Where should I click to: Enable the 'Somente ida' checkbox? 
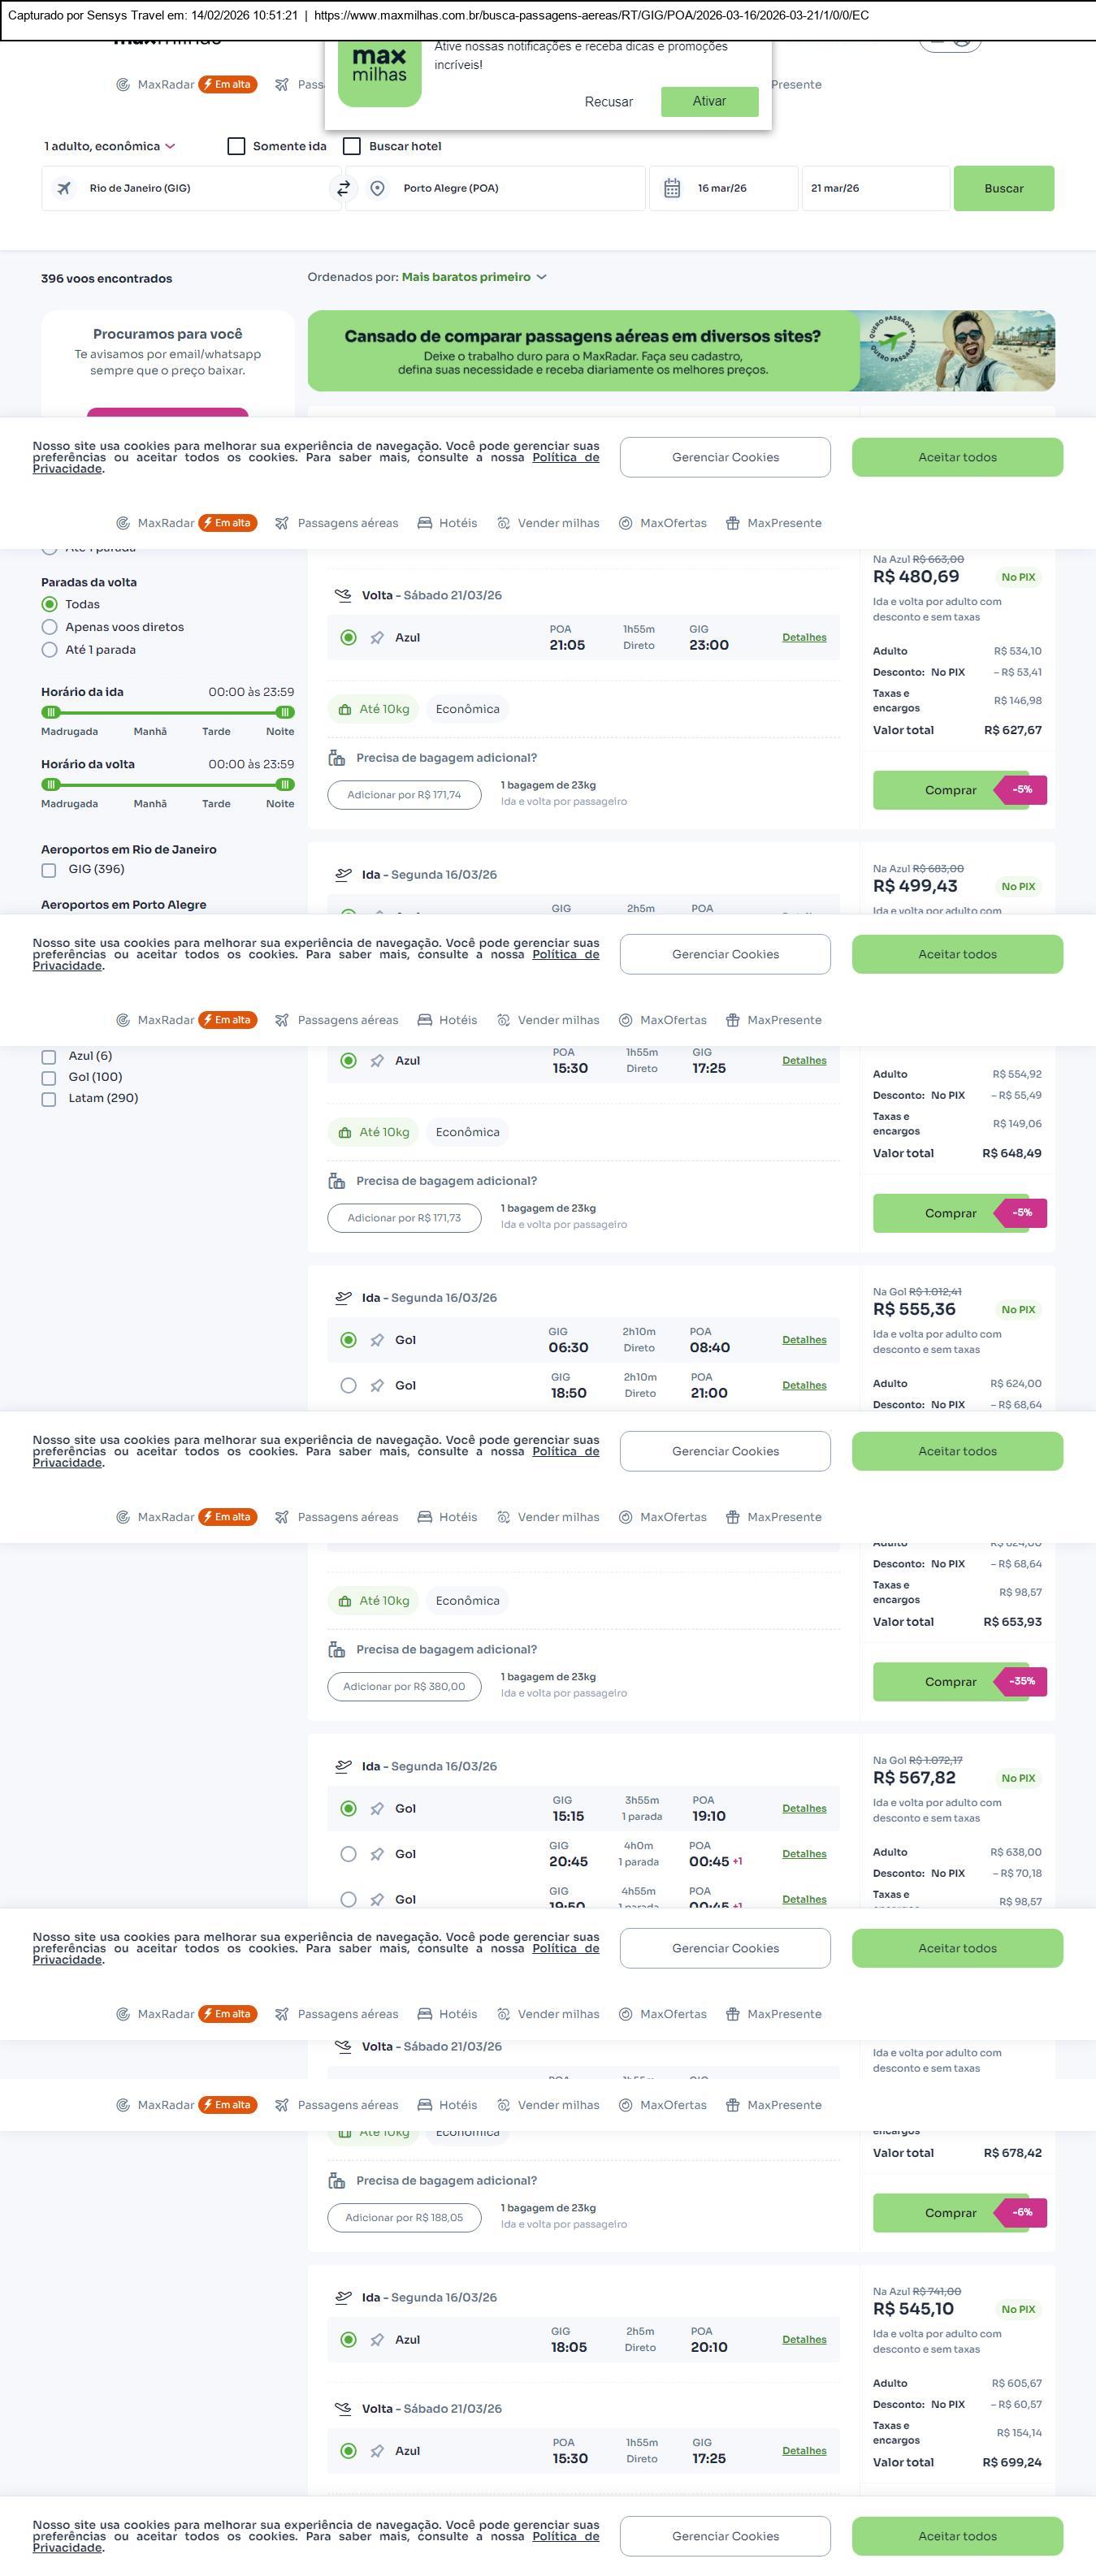pos(237,146)
